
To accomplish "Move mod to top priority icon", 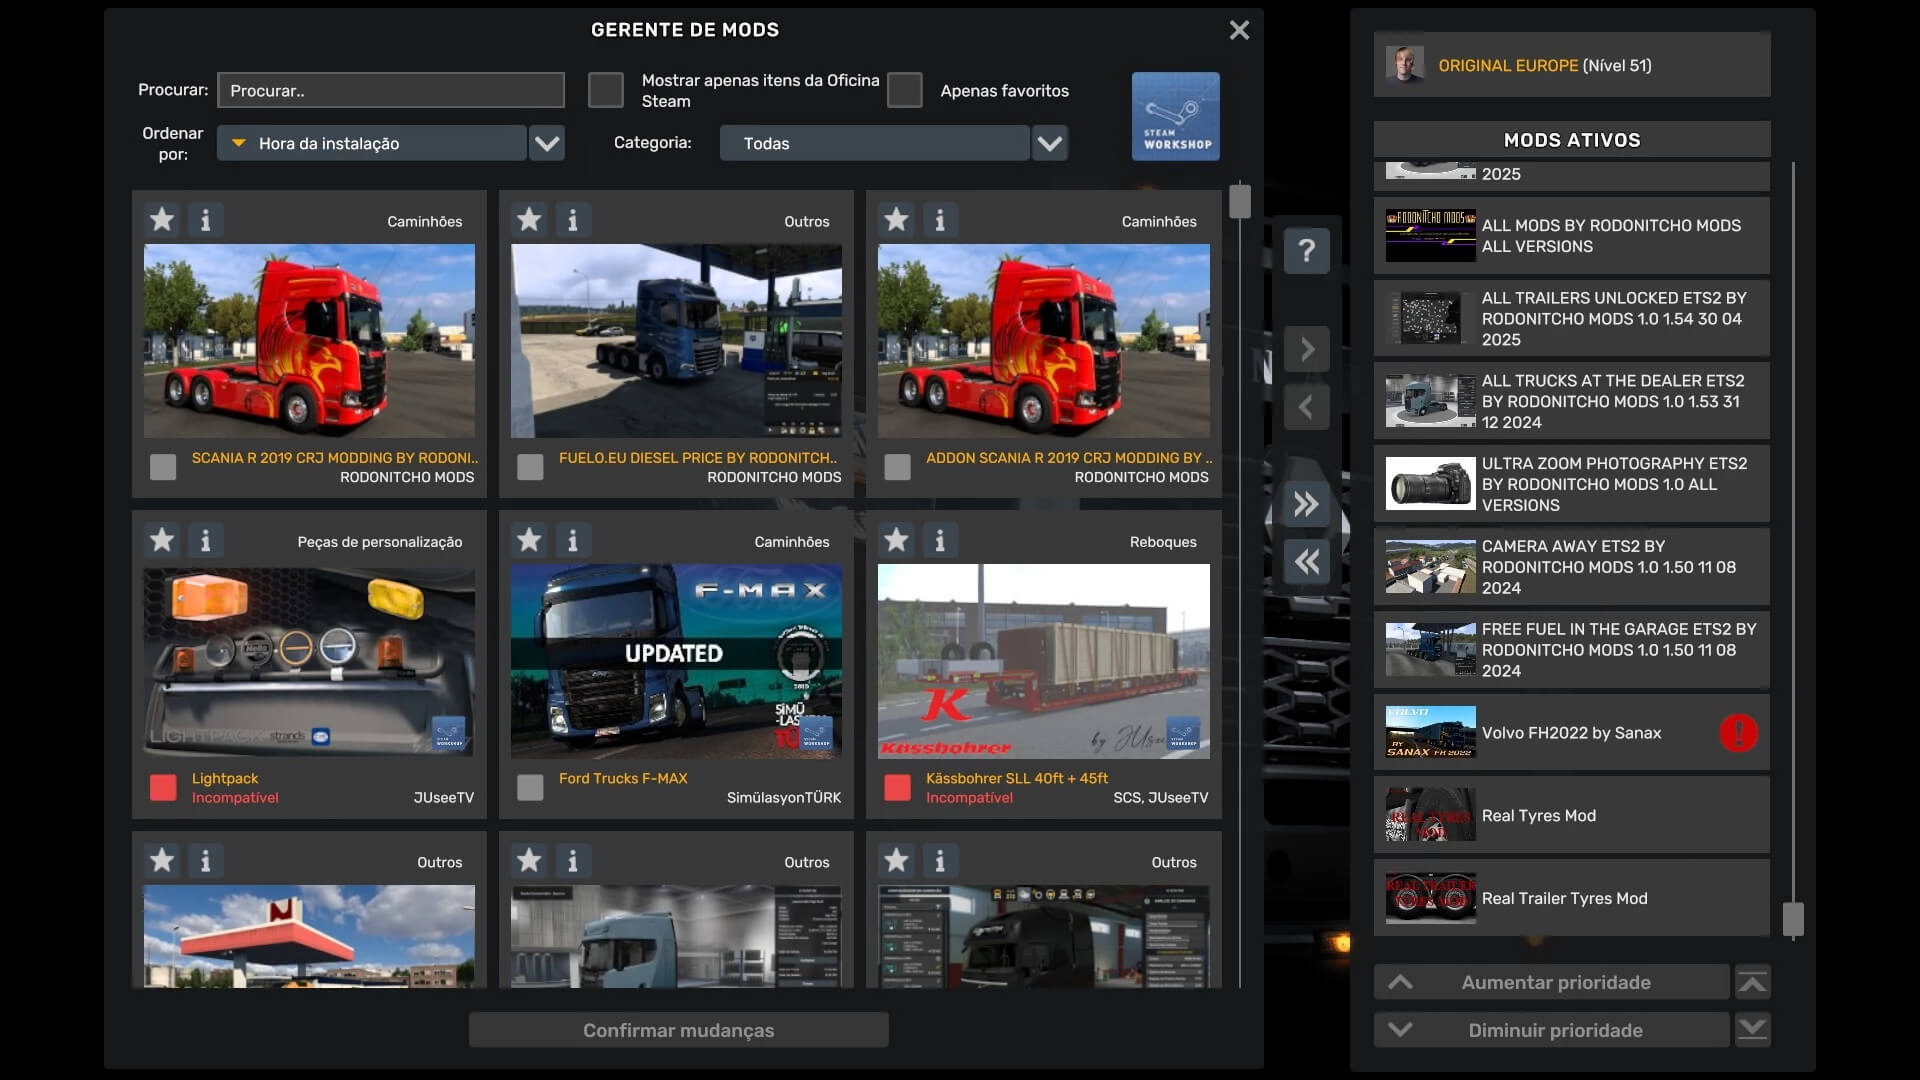I will (x=1752, y=982).
